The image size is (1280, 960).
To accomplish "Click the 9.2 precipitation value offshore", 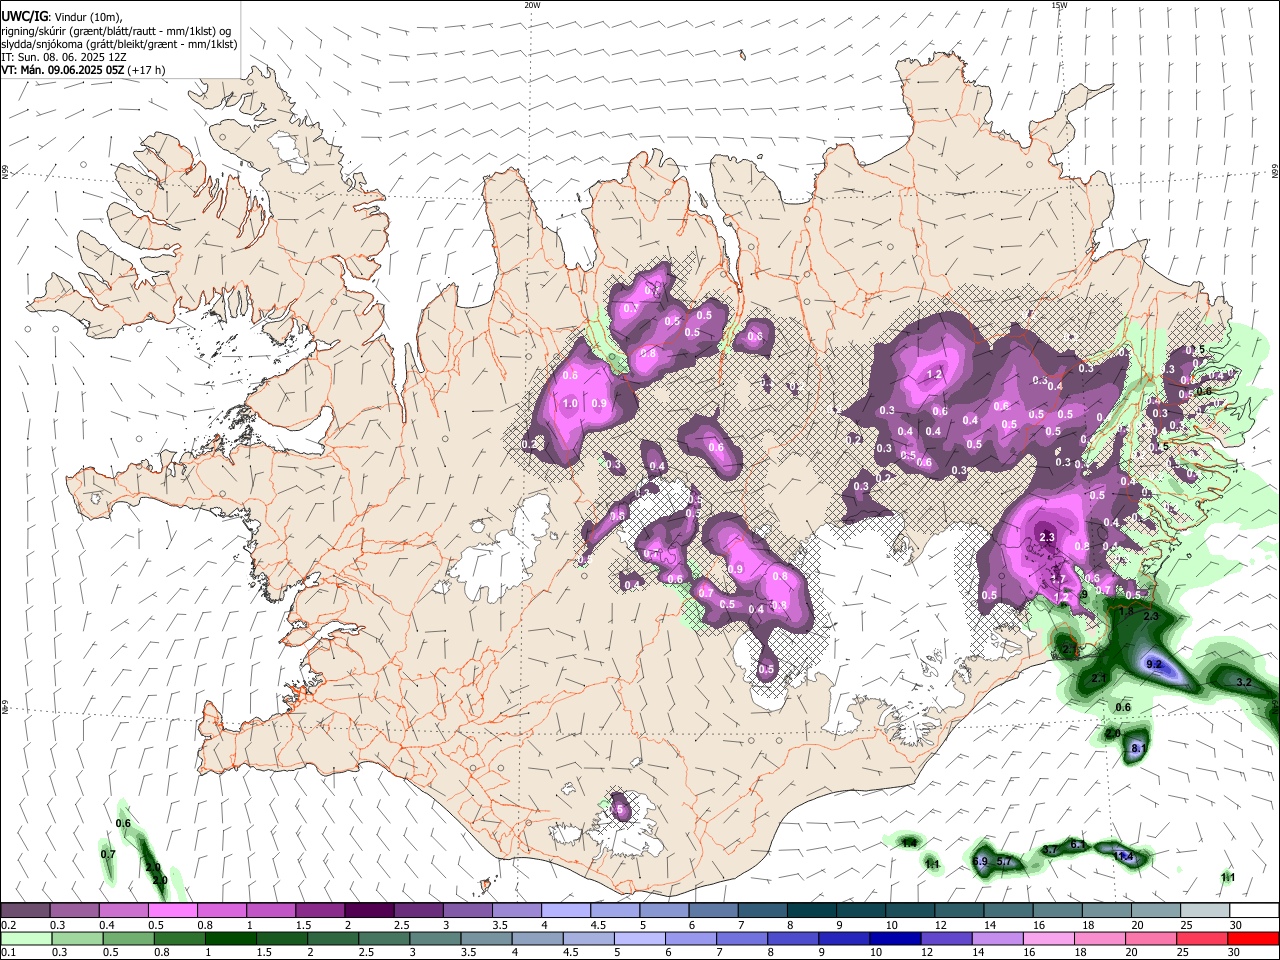I will coord(1154,664).
